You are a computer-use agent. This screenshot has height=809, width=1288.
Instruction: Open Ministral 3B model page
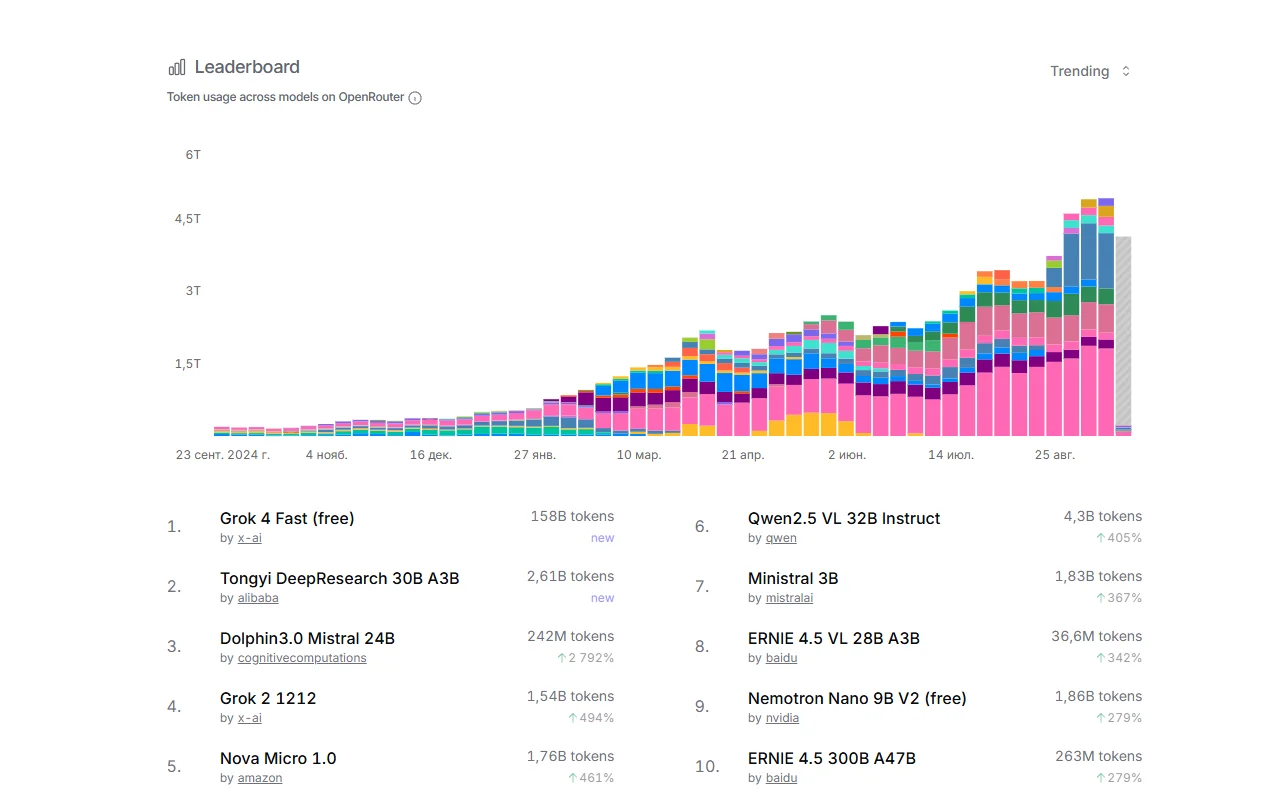tap(793, 578)
